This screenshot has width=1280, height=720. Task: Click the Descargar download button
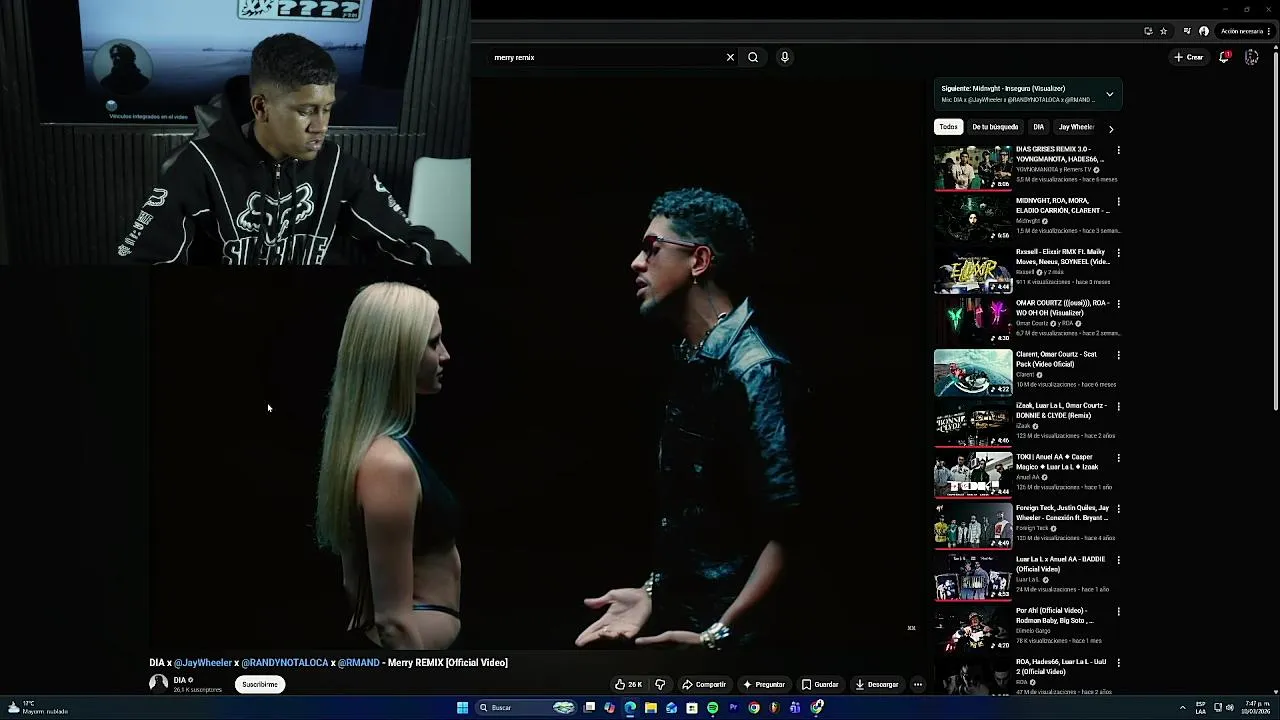[x=877, y=684]
